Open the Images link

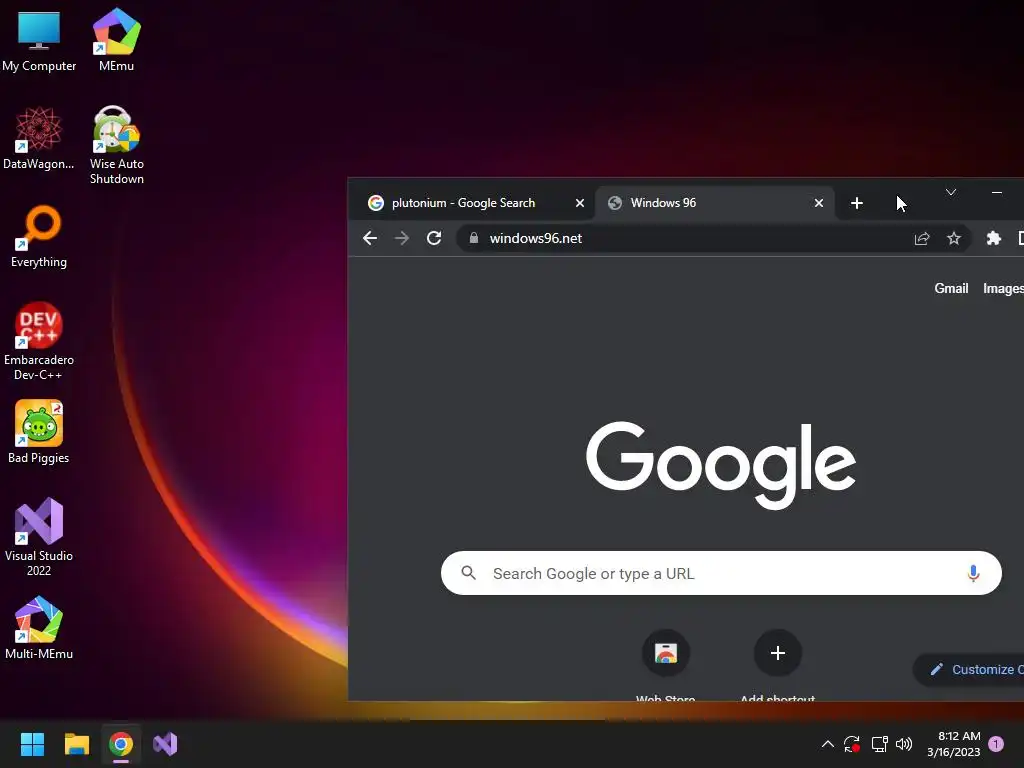1003,289
